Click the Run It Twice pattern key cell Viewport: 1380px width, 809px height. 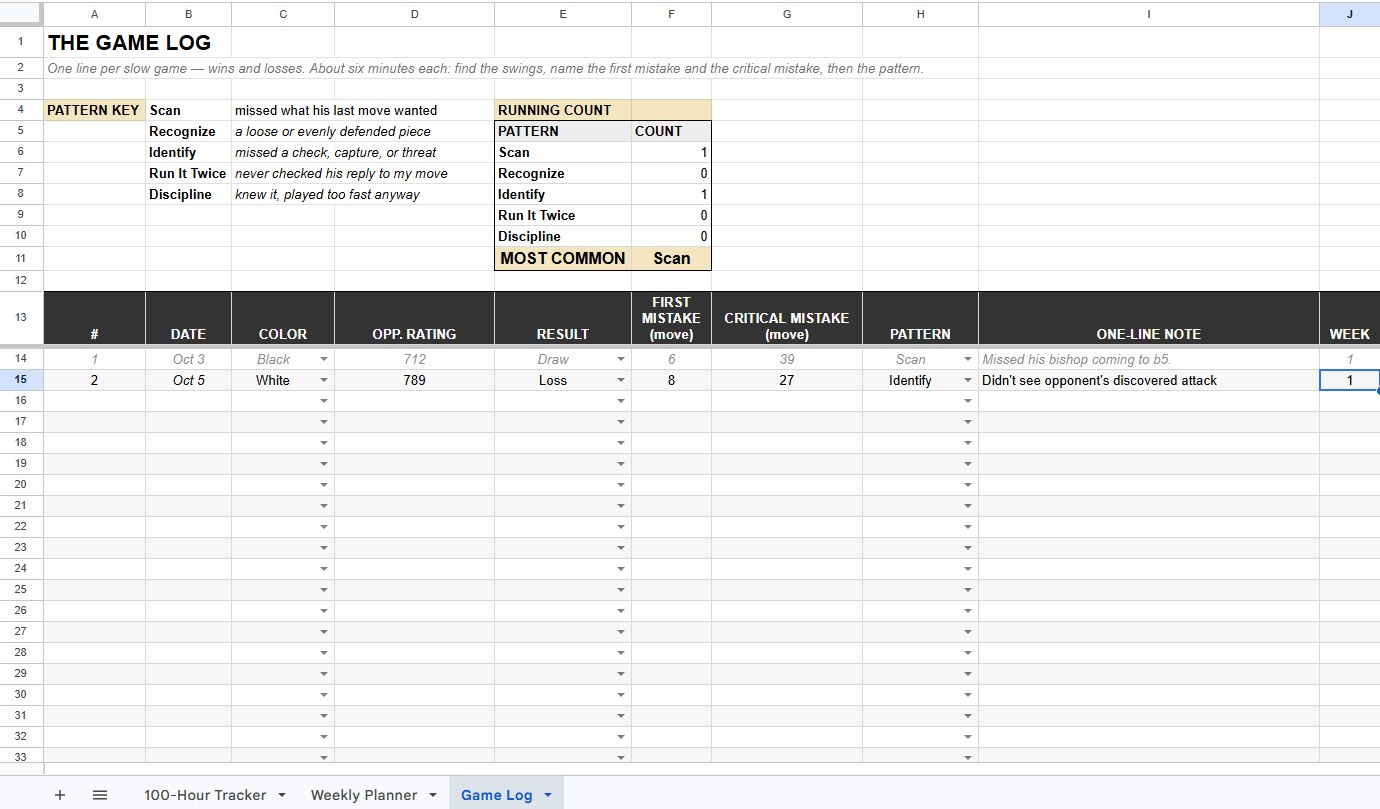pos(188,173)
